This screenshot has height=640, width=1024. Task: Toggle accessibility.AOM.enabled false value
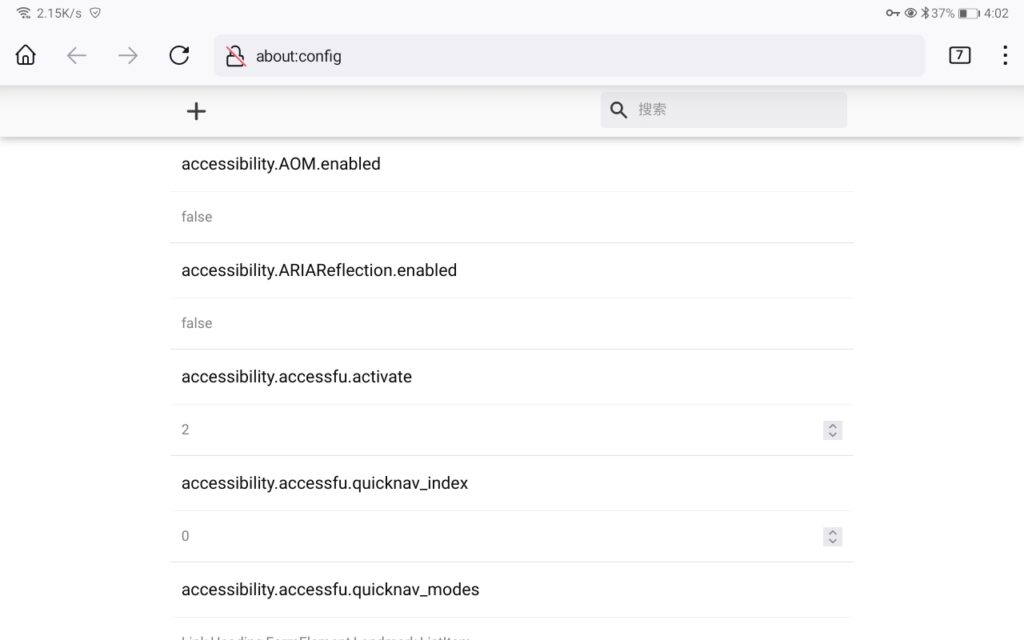click(197, 217)
